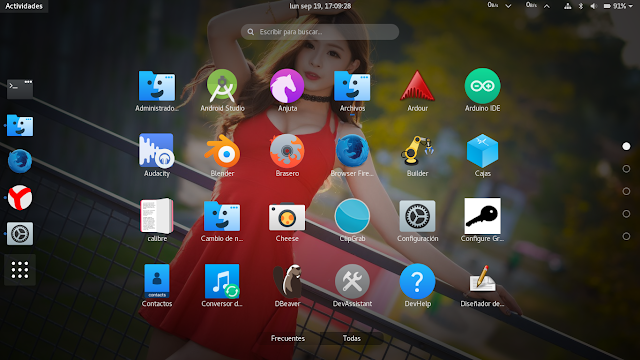Launch Conversor d... audio converter

[222, 286]
